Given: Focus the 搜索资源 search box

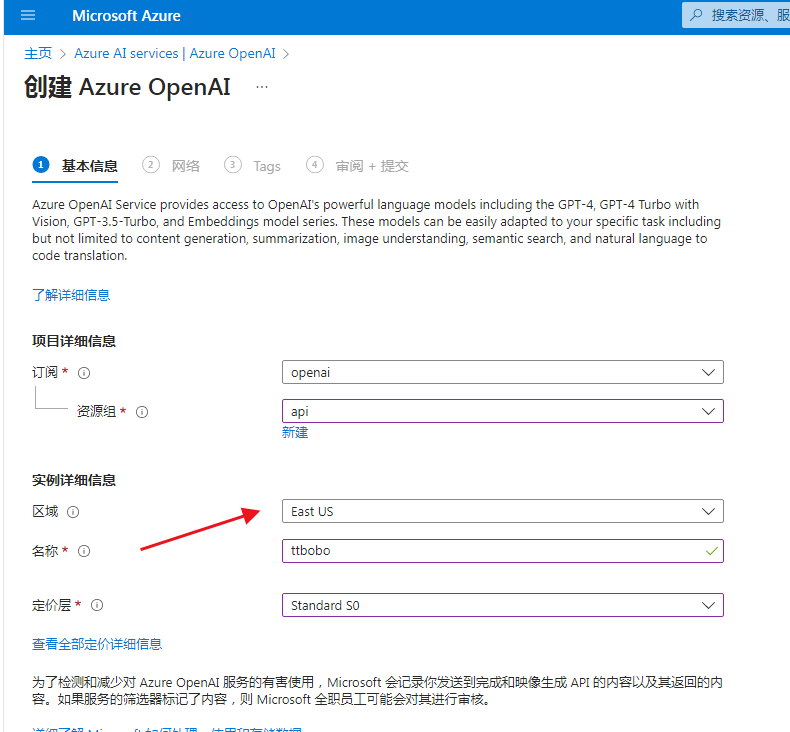Looking at the screenshot, I should point(736,15).
